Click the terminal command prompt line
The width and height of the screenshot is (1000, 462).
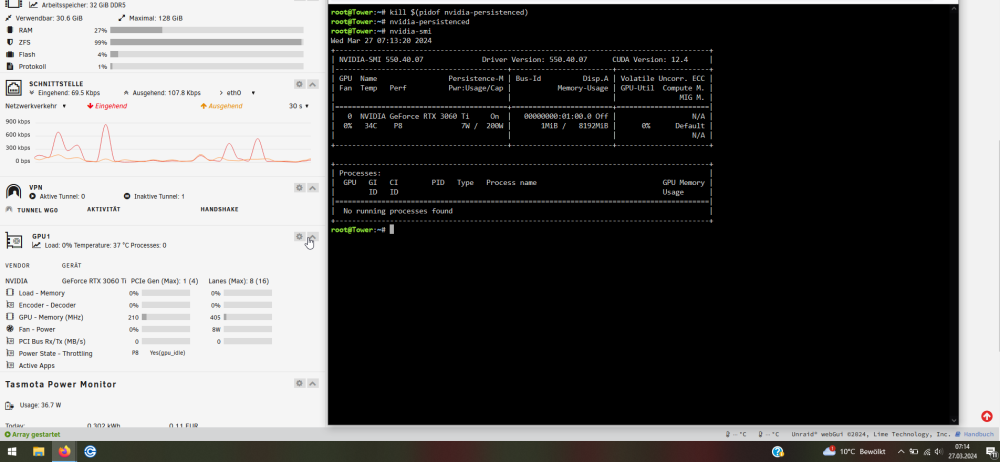coord(362,229)
